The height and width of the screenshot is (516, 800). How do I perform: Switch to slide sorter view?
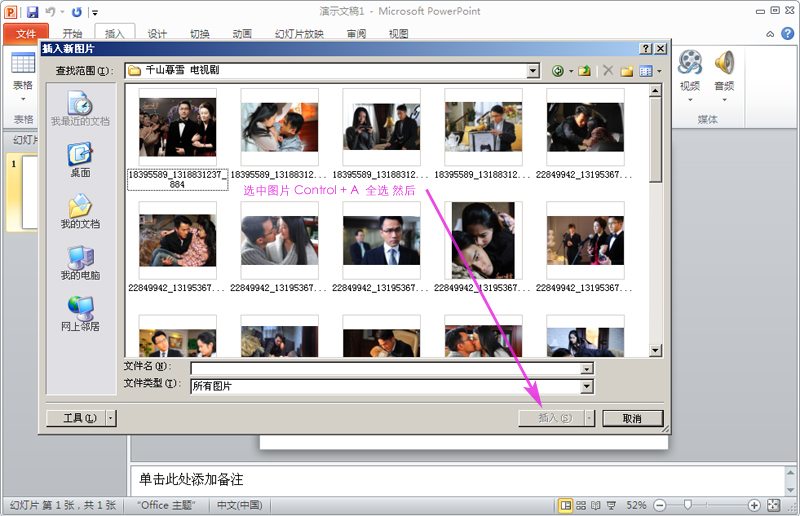click(582, 505)
